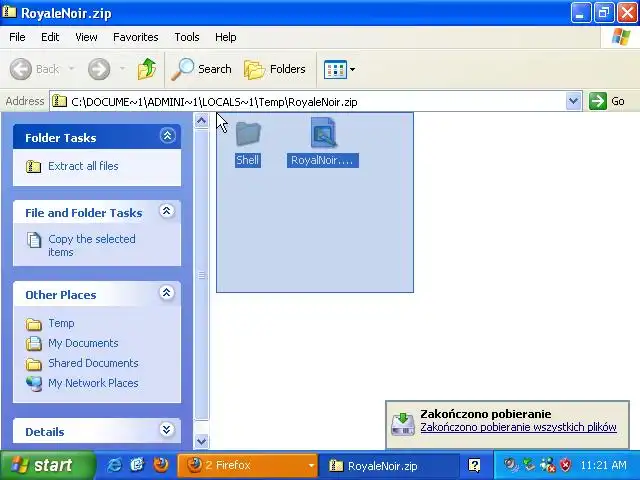Click the download complete popup icon

(402, 424)
